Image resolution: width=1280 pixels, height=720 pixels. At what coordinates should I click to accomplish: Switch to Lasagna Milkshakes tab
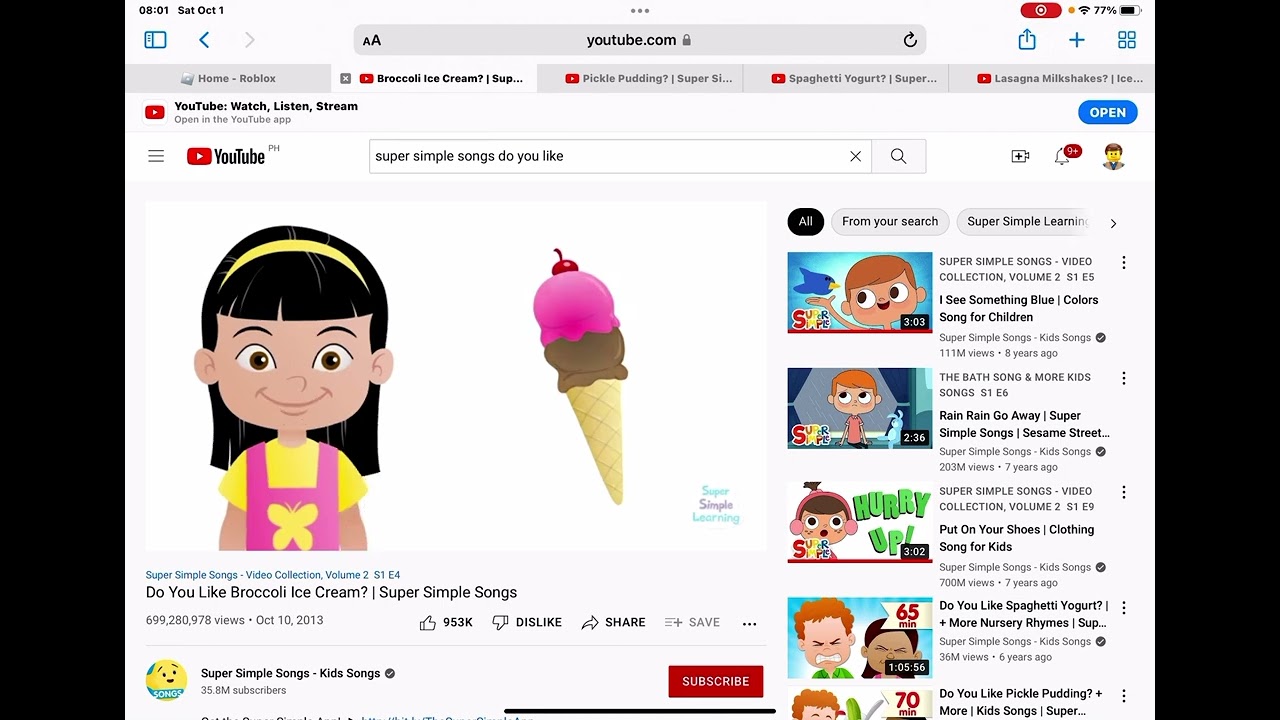1052,78
